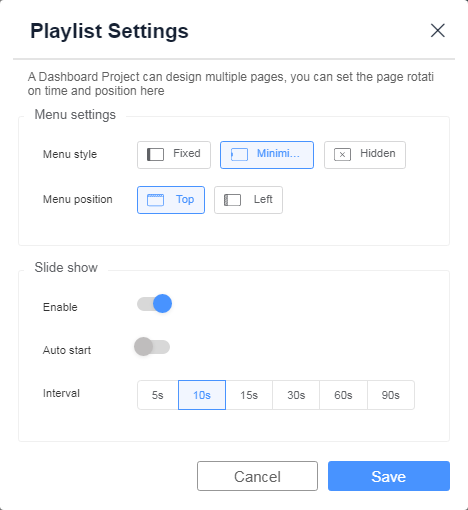Choose the Hidden menu style label

click(378, 153)
